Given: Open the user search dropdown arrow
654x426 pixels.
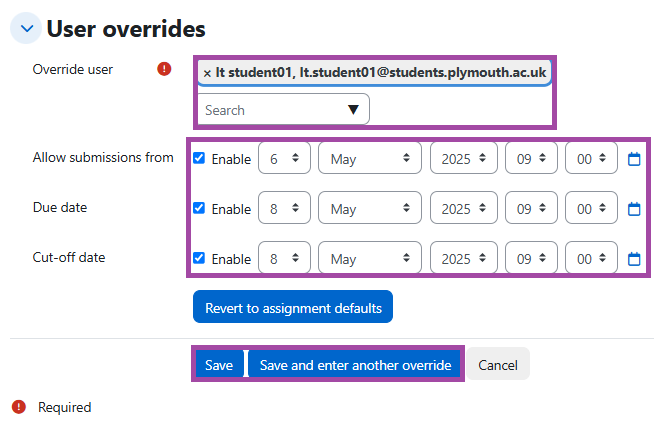Looking at the screenshot, I should click(x=353, y=110).
